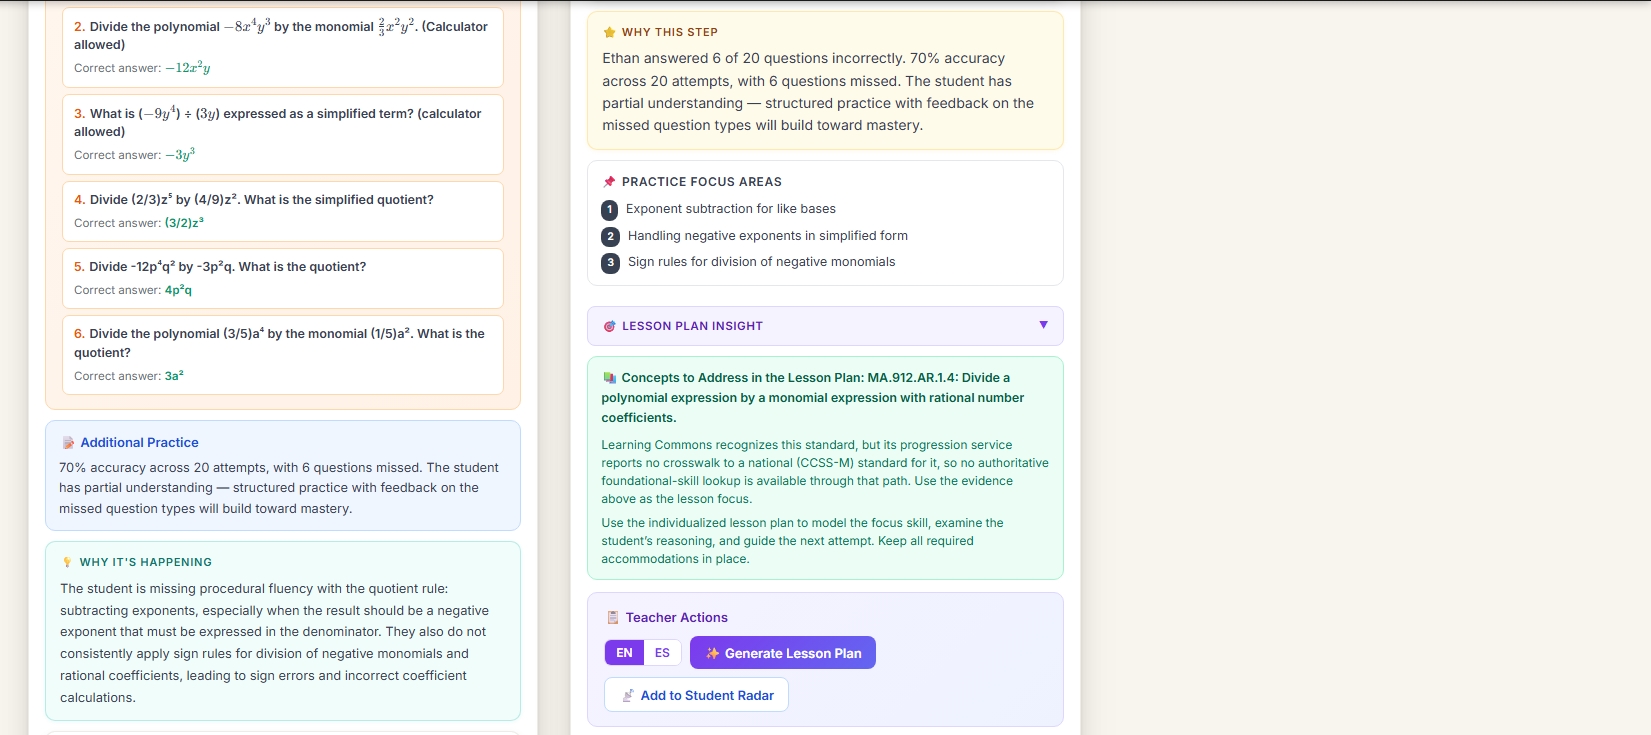Click the number 3 badge in focus areas
Viewport: 1651px width, 735px height.
(610, 262)
